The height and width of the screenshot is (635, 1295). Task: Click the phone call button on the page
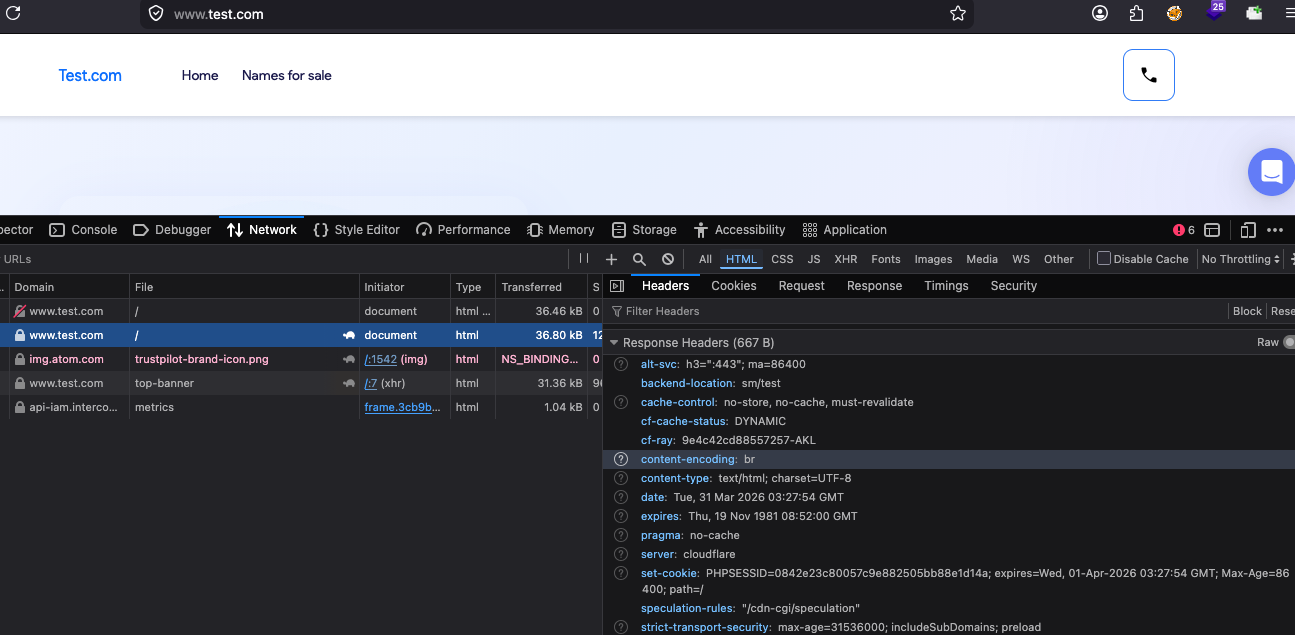(1148, 75)
